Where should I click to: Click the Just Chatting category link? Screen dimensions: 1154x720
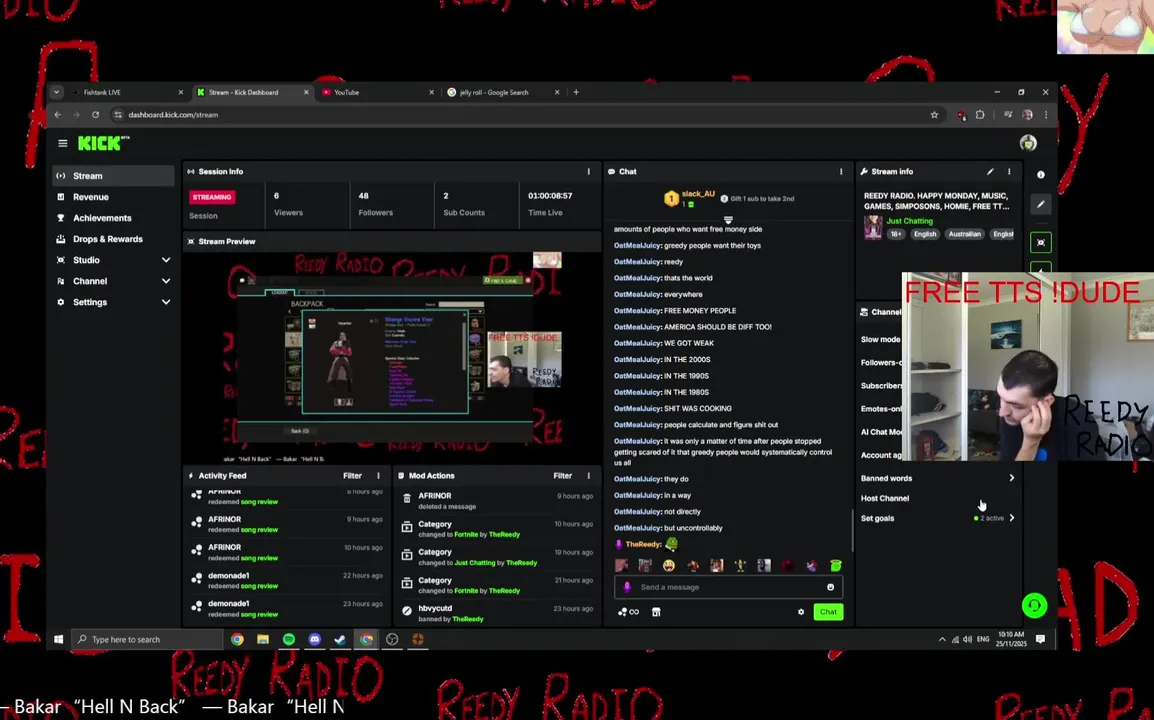tap(909, 221)
